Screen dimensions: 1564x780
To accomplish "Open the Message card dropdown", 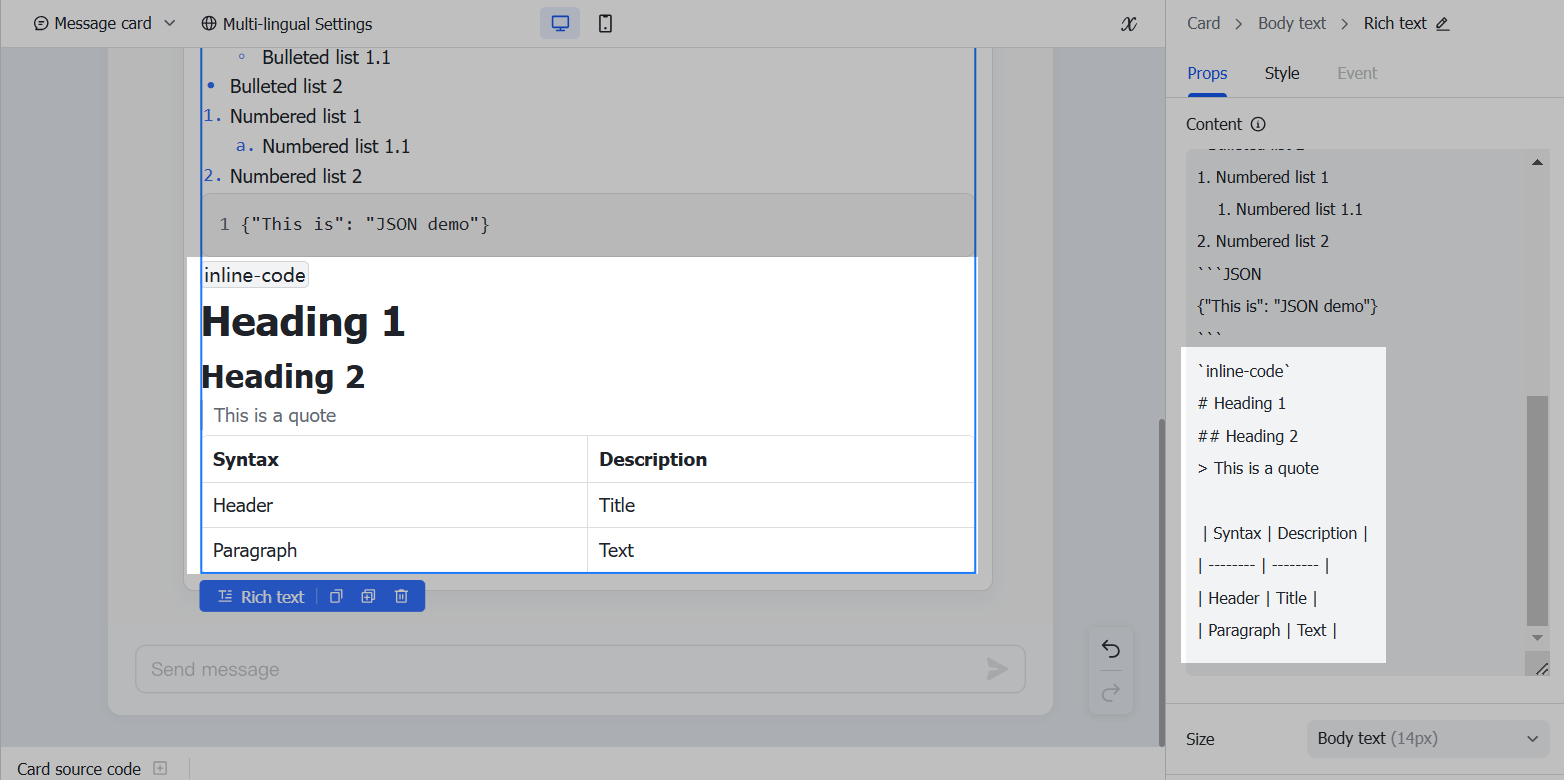I will (104, 23).
